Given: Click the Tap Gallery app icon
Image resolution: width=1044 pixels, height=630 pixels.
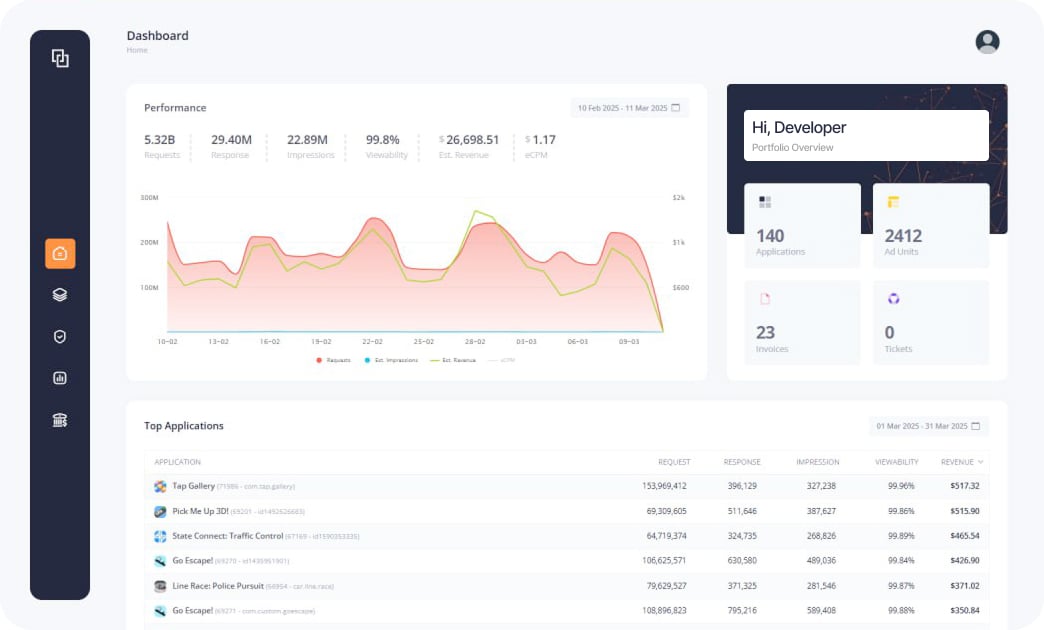Looking at the screenshot, I should (160, 486).
